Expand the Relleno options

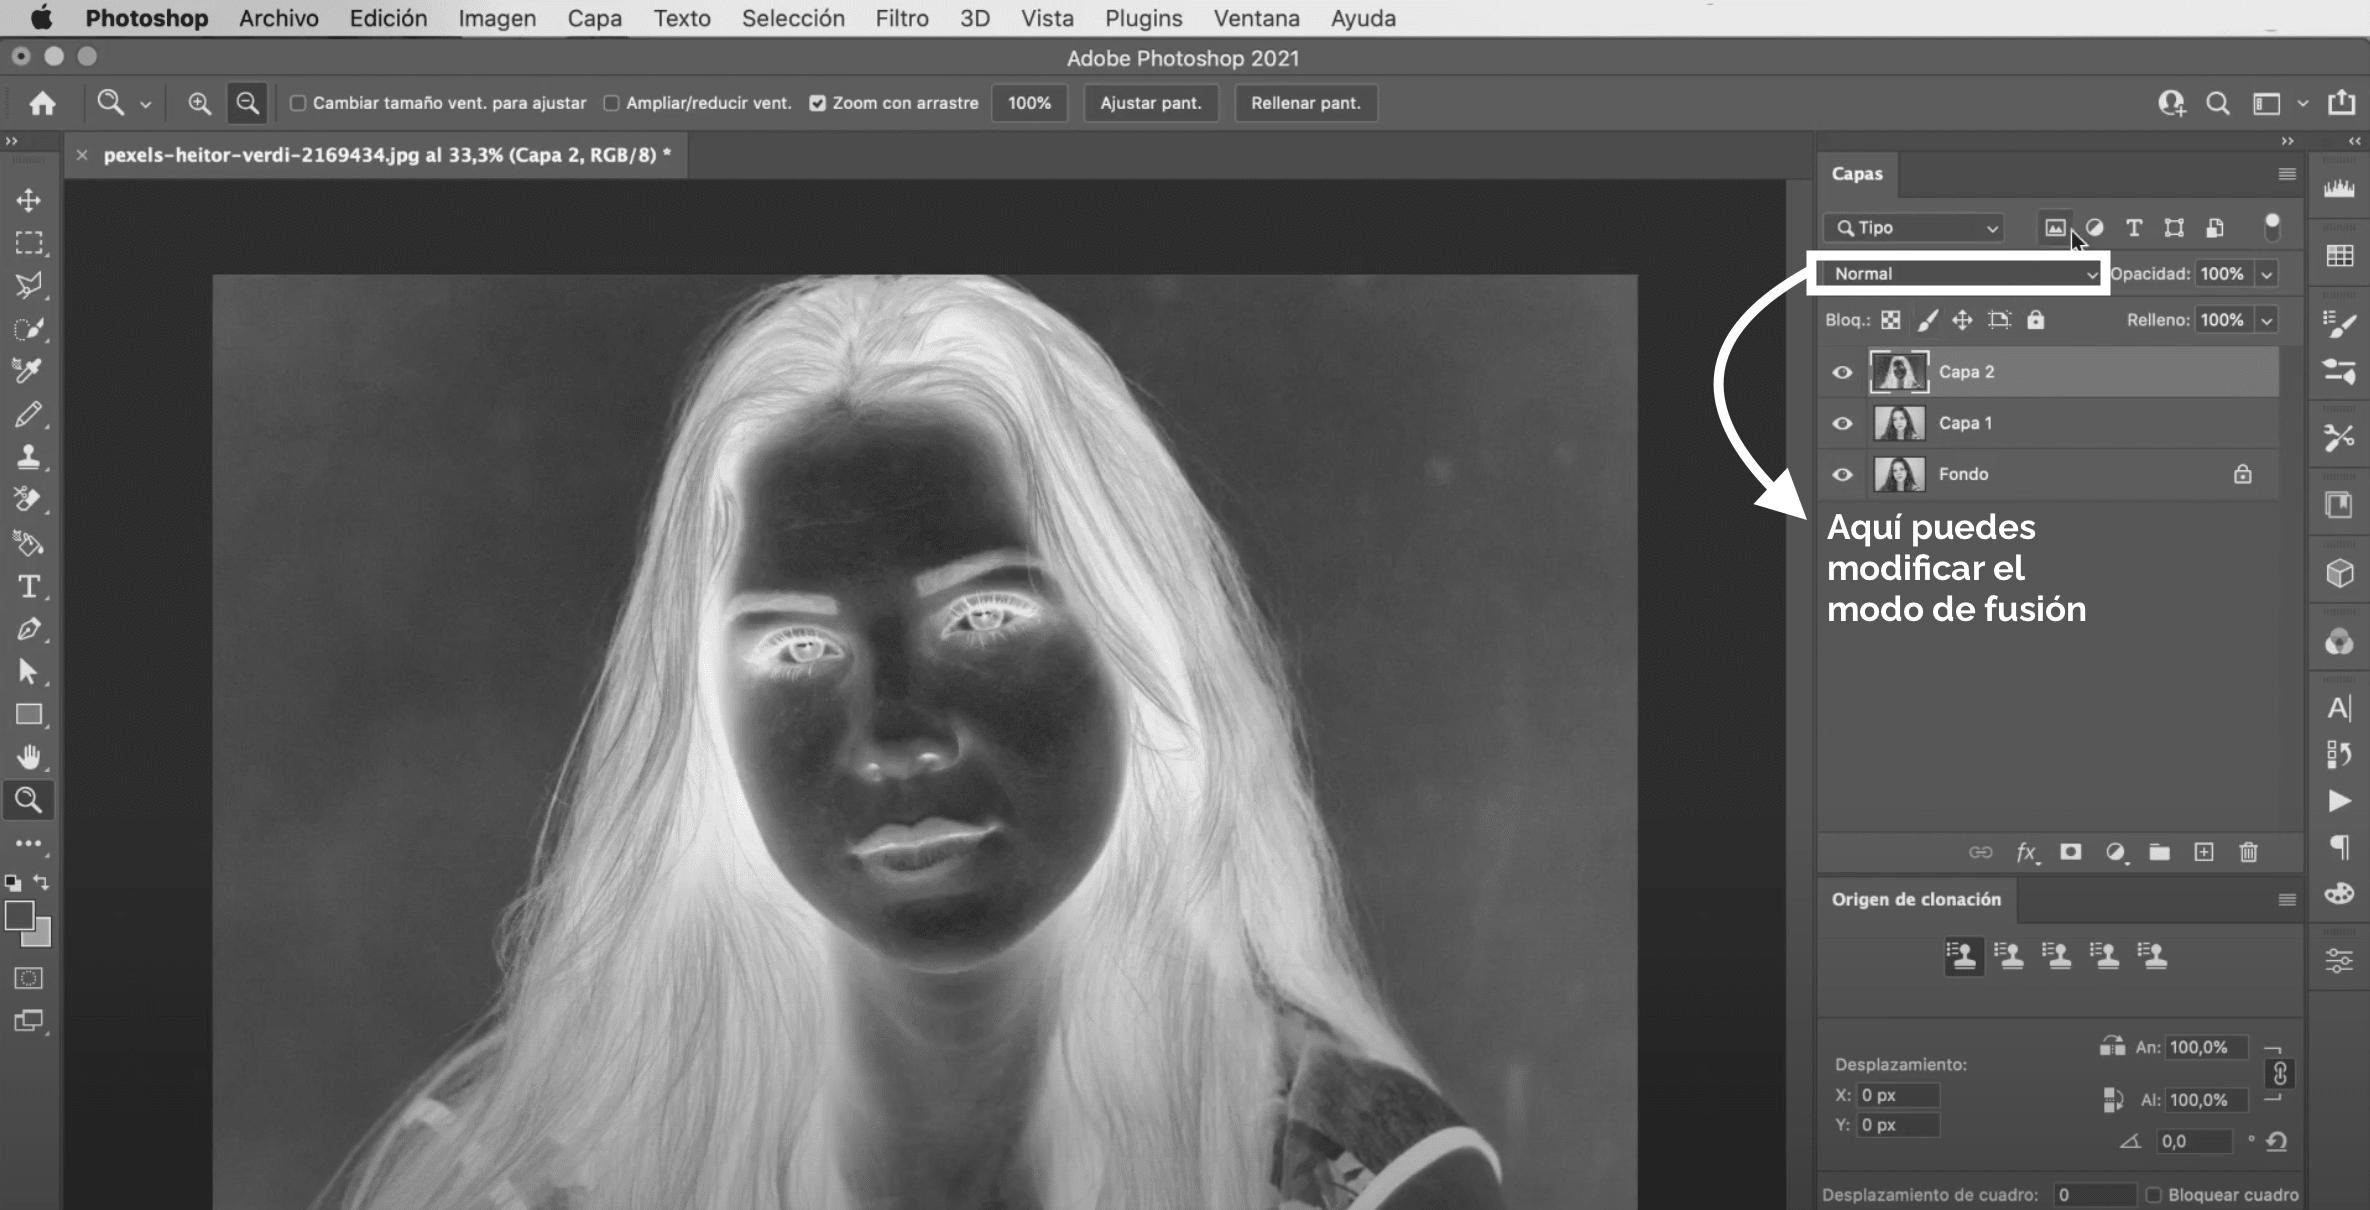point(2265,319)
